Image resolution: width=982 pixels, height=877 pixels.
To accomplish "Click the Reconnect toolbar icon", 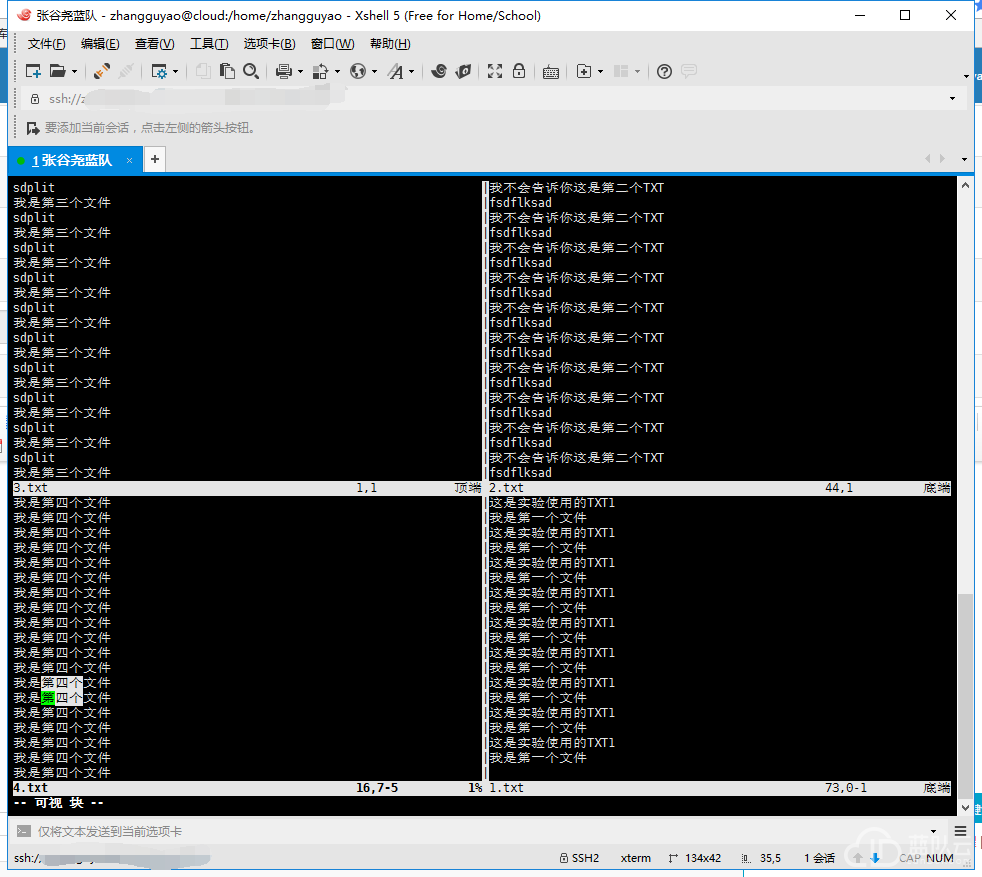I will [101, 71].
